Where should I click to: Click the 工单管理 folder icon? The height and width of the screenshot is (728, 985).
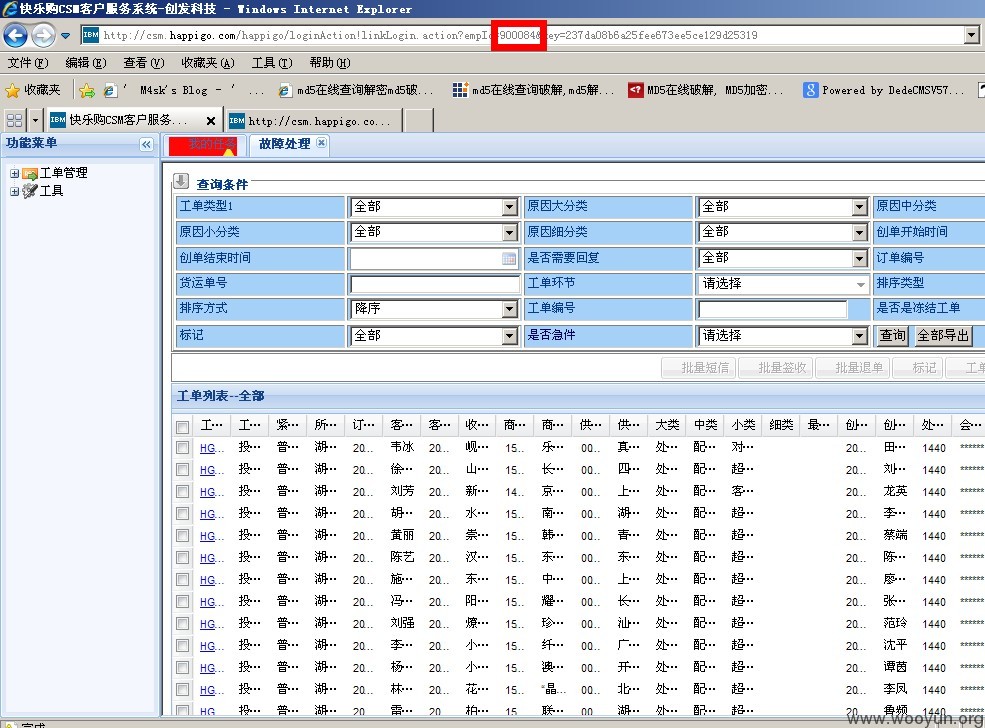30,173
